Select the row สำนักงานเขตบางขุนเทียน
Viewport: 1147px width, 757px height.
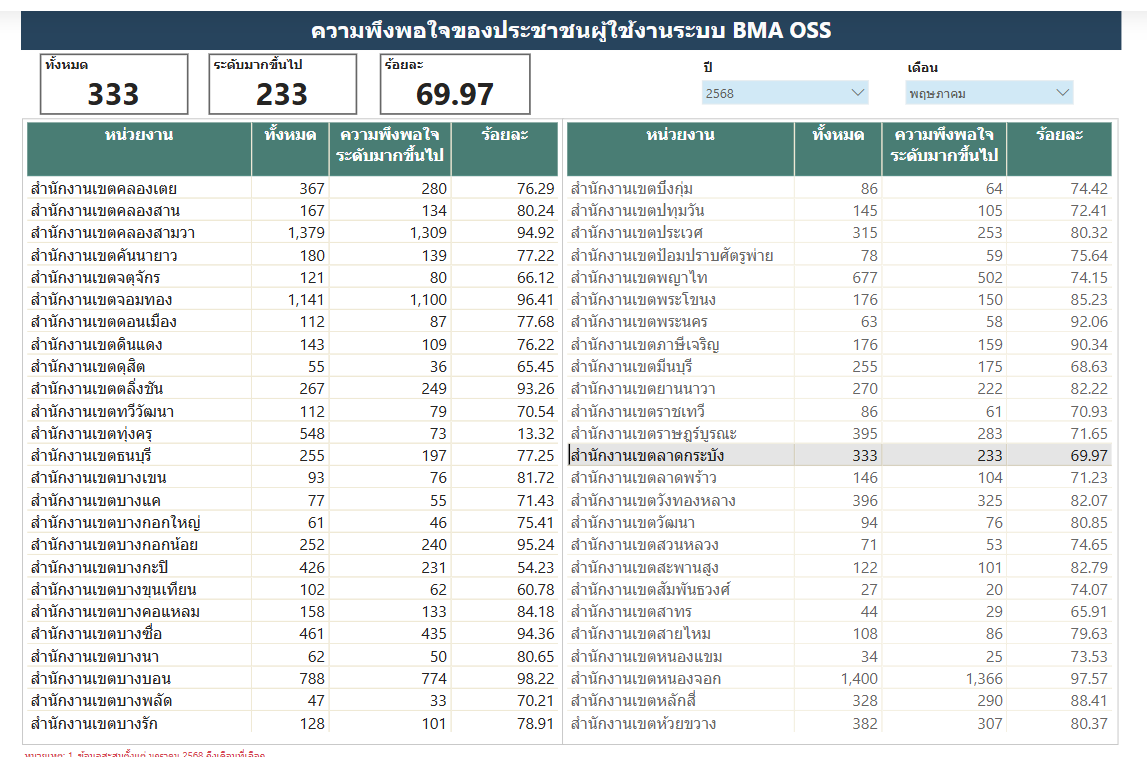(293, 590)
